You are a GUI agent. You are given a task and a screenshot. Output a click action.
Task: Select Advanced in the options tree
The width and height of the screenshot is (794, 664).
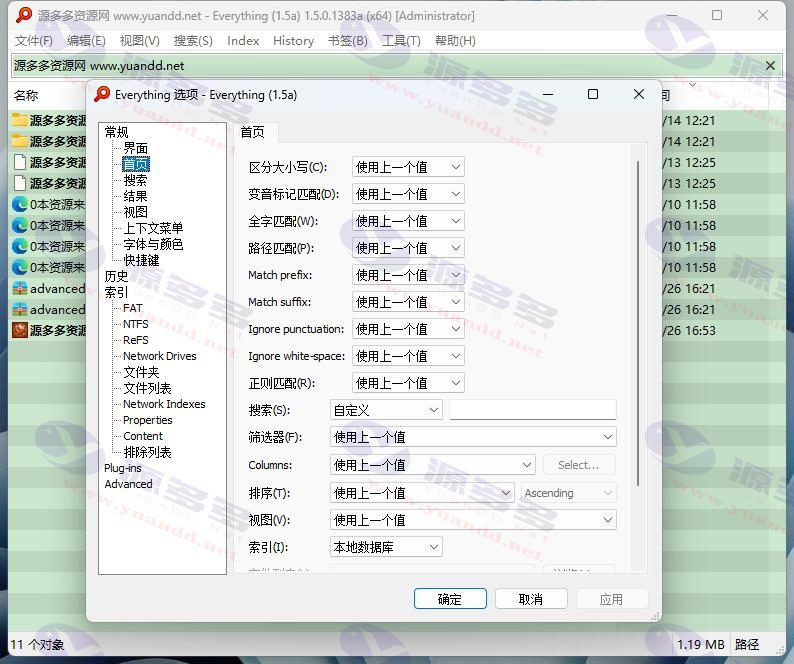128,484
